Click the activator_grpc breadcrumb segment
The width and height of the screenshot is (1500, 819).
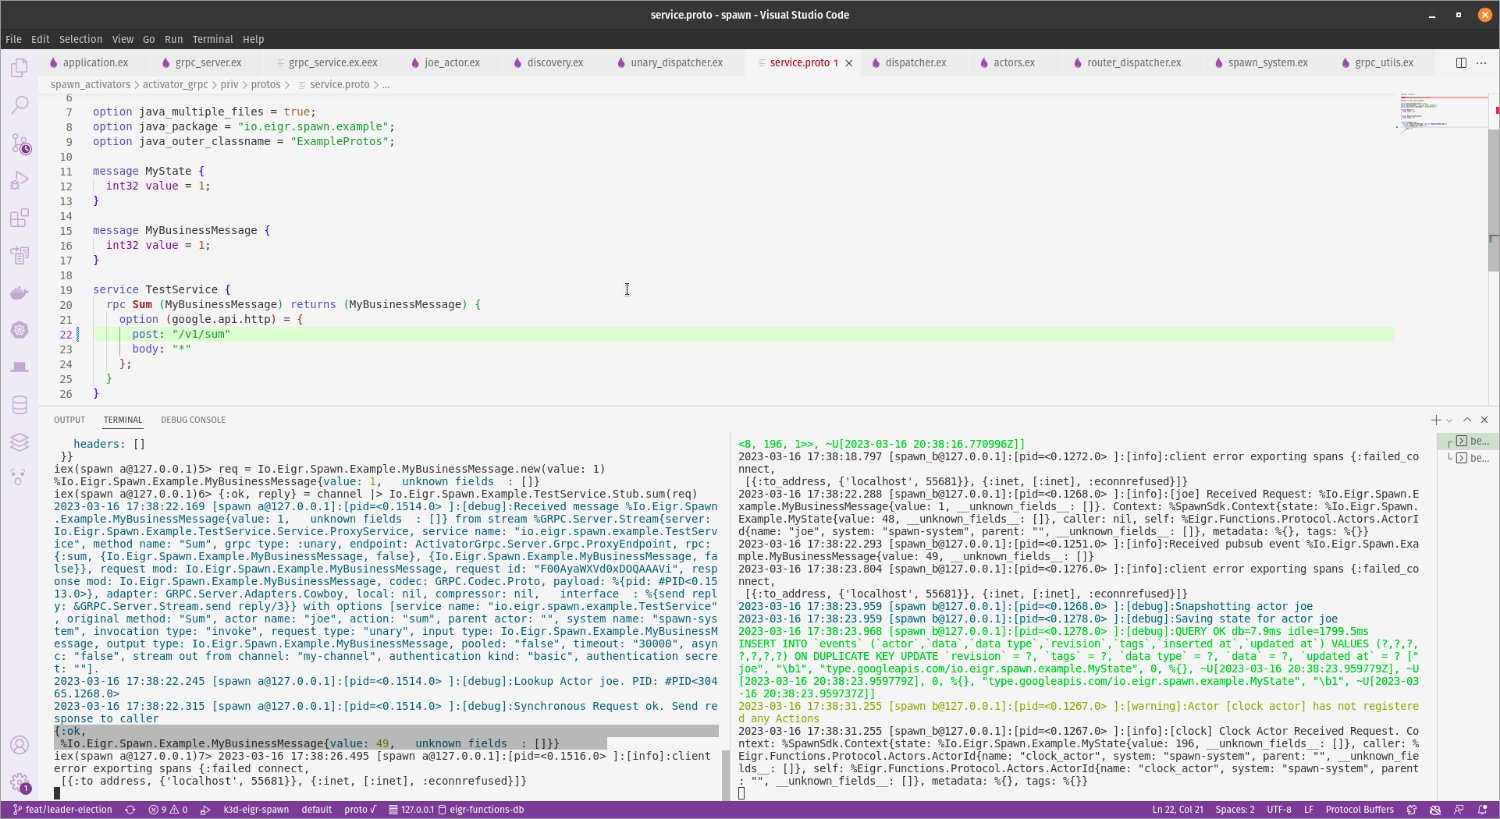(x=175, y=85)
